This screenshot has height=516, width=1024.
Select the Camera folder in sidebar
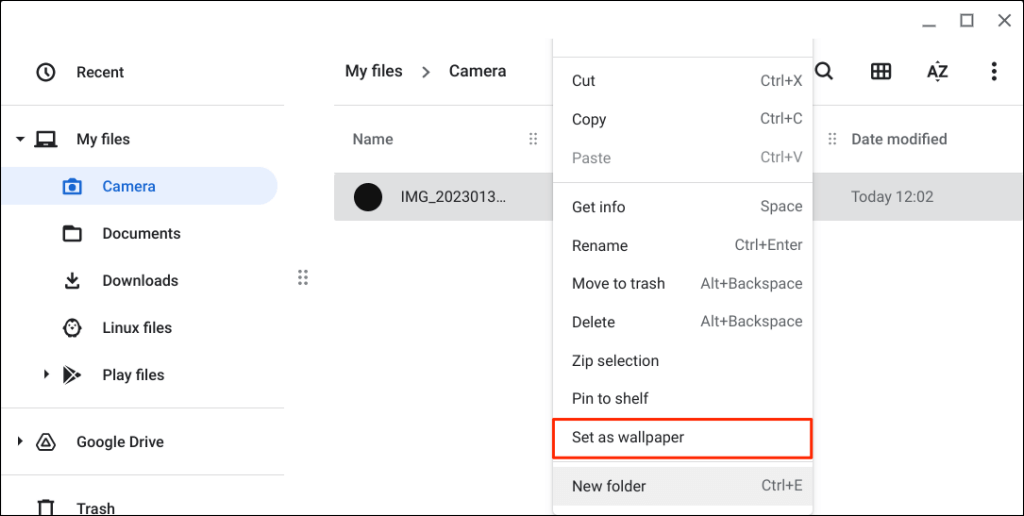pyautogui.click(x=128, y=186)
